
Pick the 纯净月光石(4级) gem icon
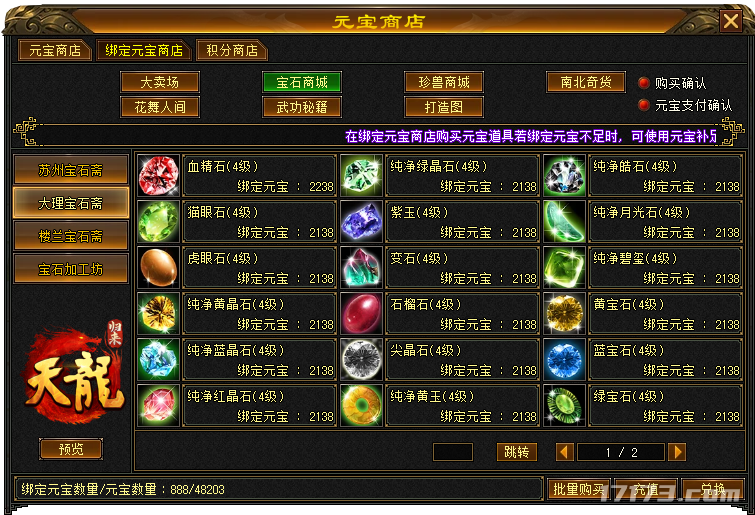pos(564,221)
